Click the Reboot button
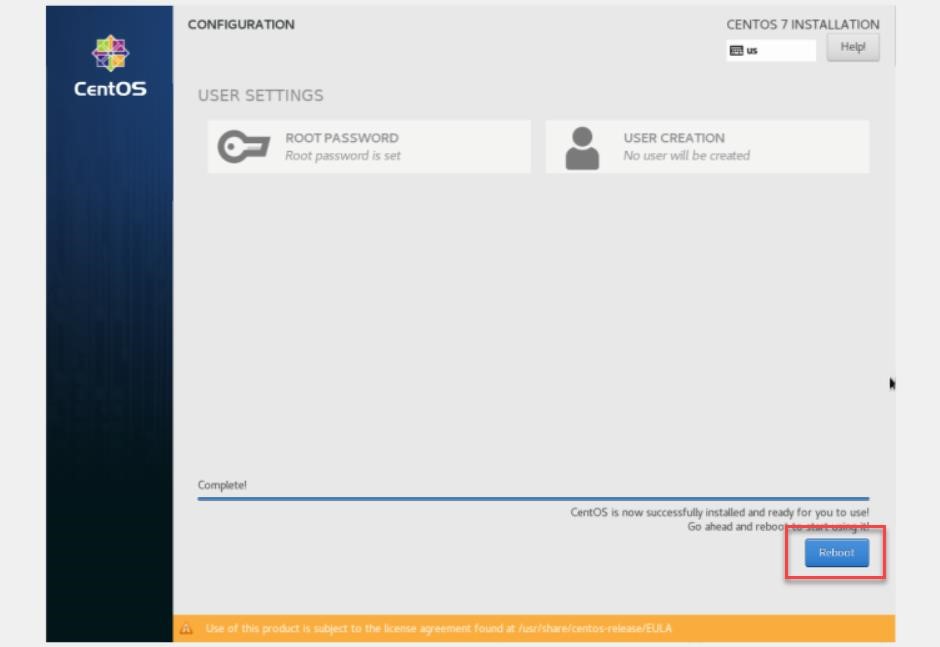Screen dimensions: 940x647 [x=836, y=552]
